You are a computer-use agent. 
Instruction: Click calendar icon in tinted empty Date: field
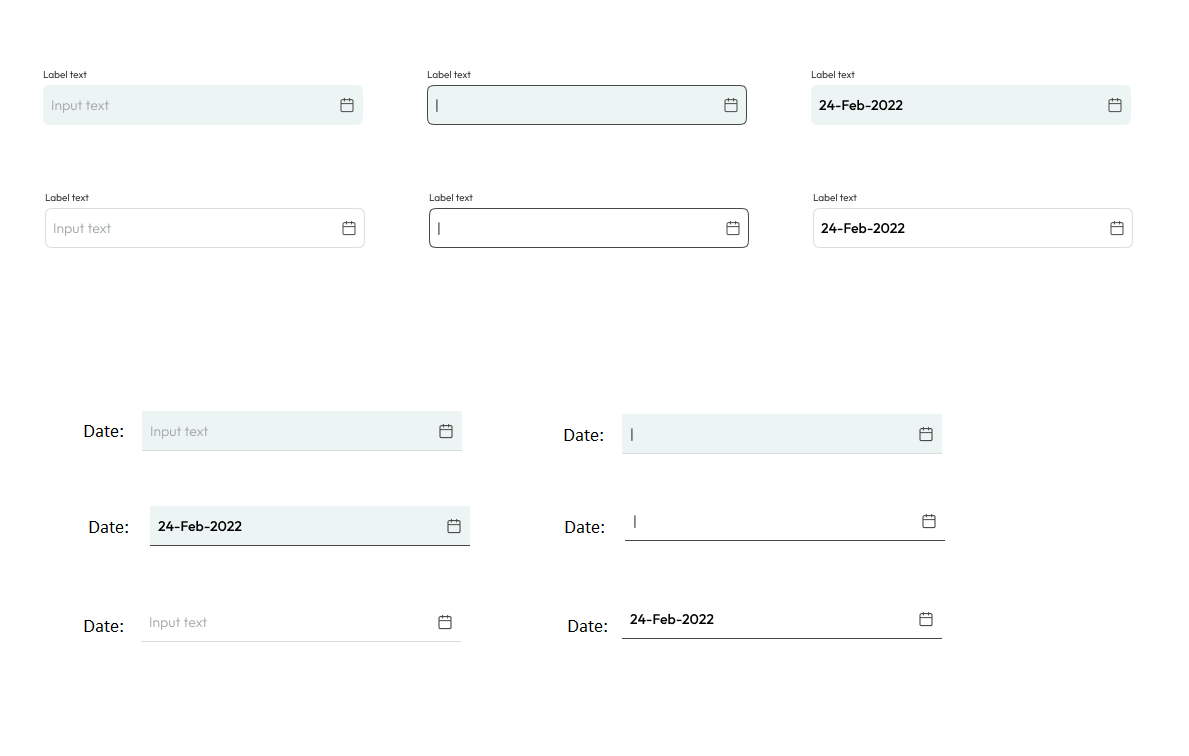pyautogui.click(x=926, y=434)
